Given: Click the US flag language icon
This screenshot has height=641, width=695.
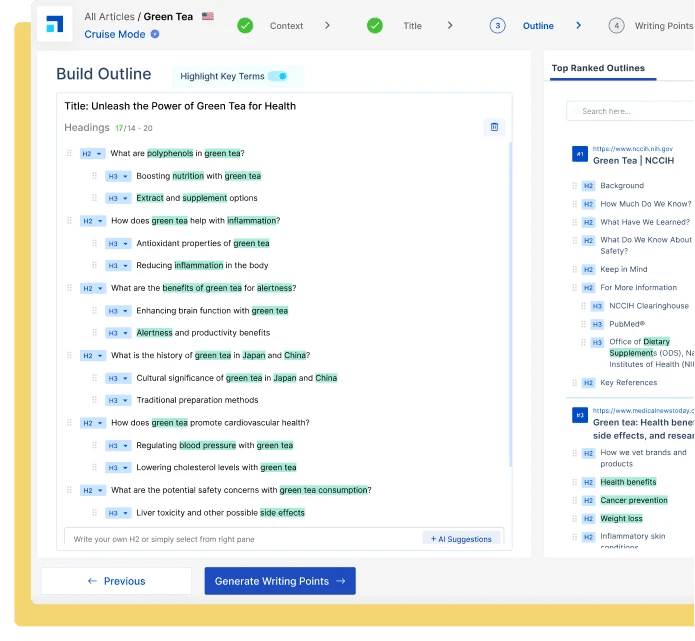Looking at the screenshot, I should 208,16.
